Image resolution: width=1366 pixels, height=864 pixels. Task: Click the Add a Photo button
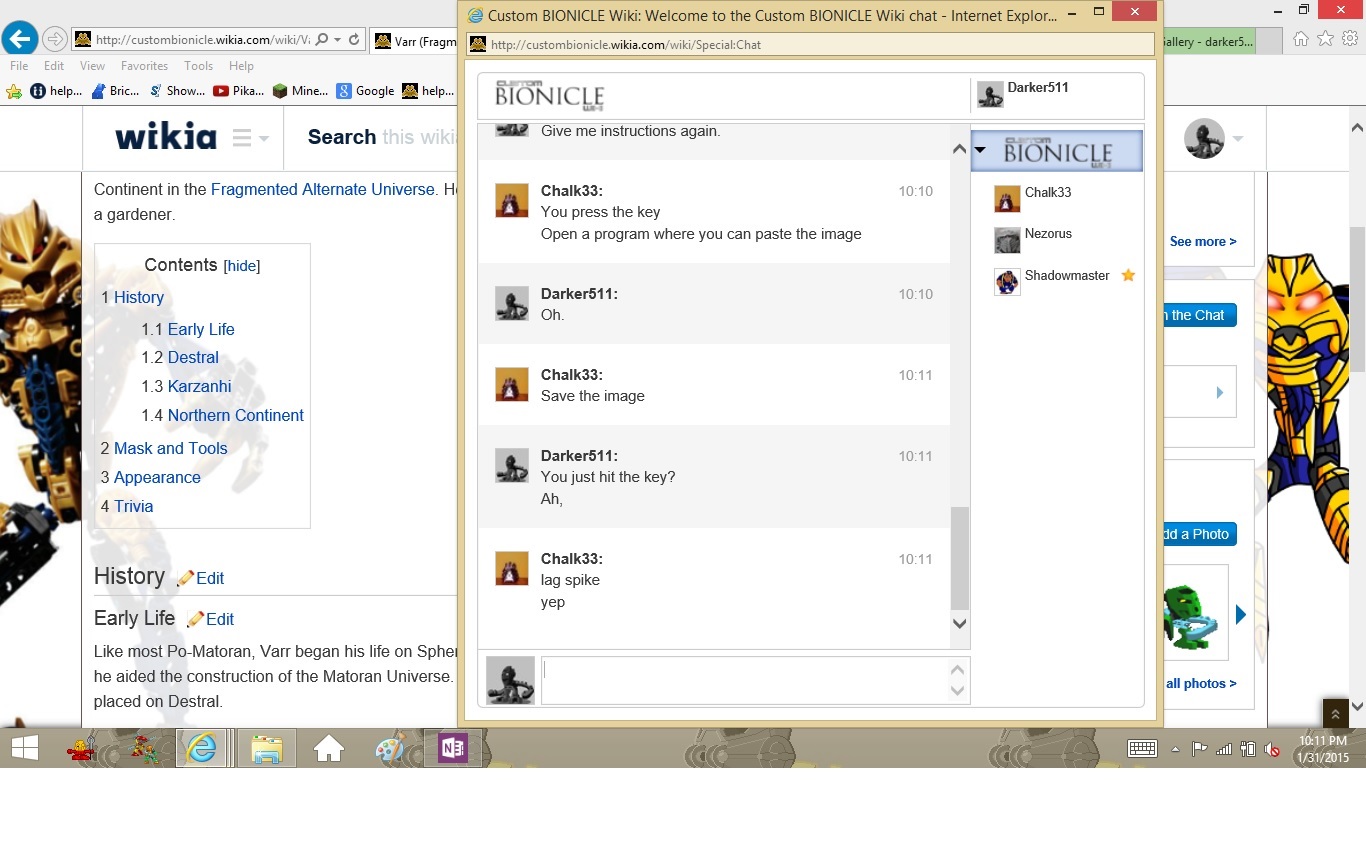pyautogui.click(x=1198, y=534)
